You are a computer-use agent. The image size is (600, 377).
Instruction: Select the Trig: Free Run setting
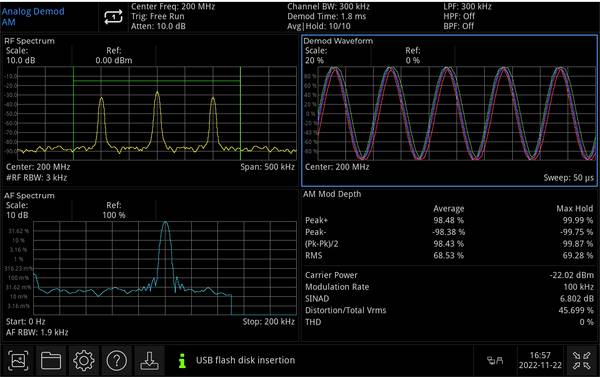158,16
